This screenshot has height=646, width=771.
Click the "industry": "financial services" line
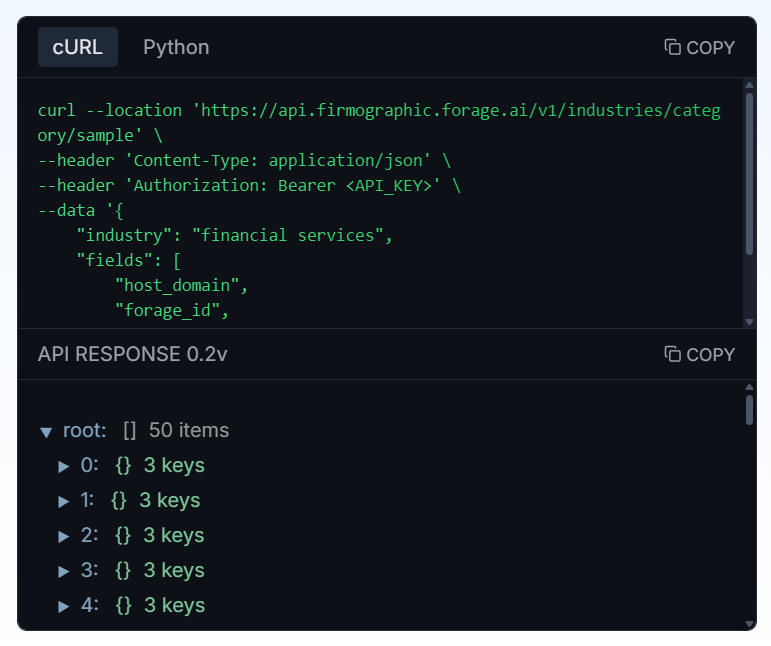point(234,235)
